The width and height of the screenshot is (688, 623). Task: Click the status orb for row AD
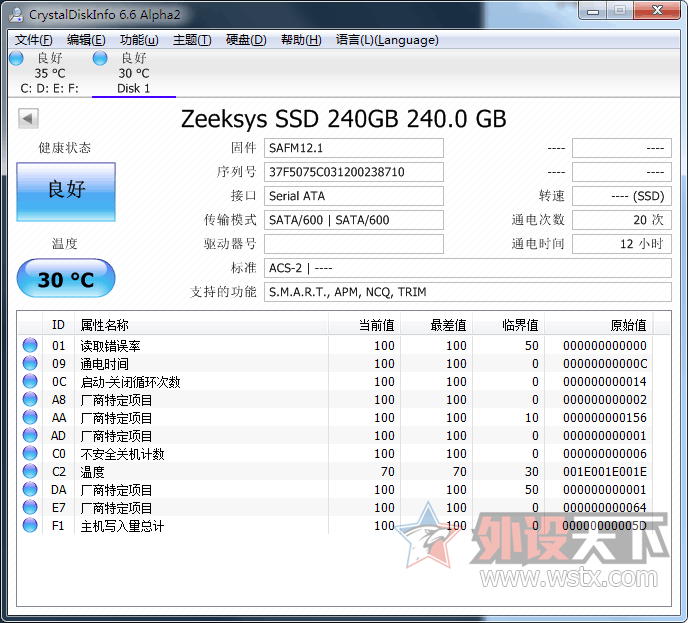click(x=30, y=435)
